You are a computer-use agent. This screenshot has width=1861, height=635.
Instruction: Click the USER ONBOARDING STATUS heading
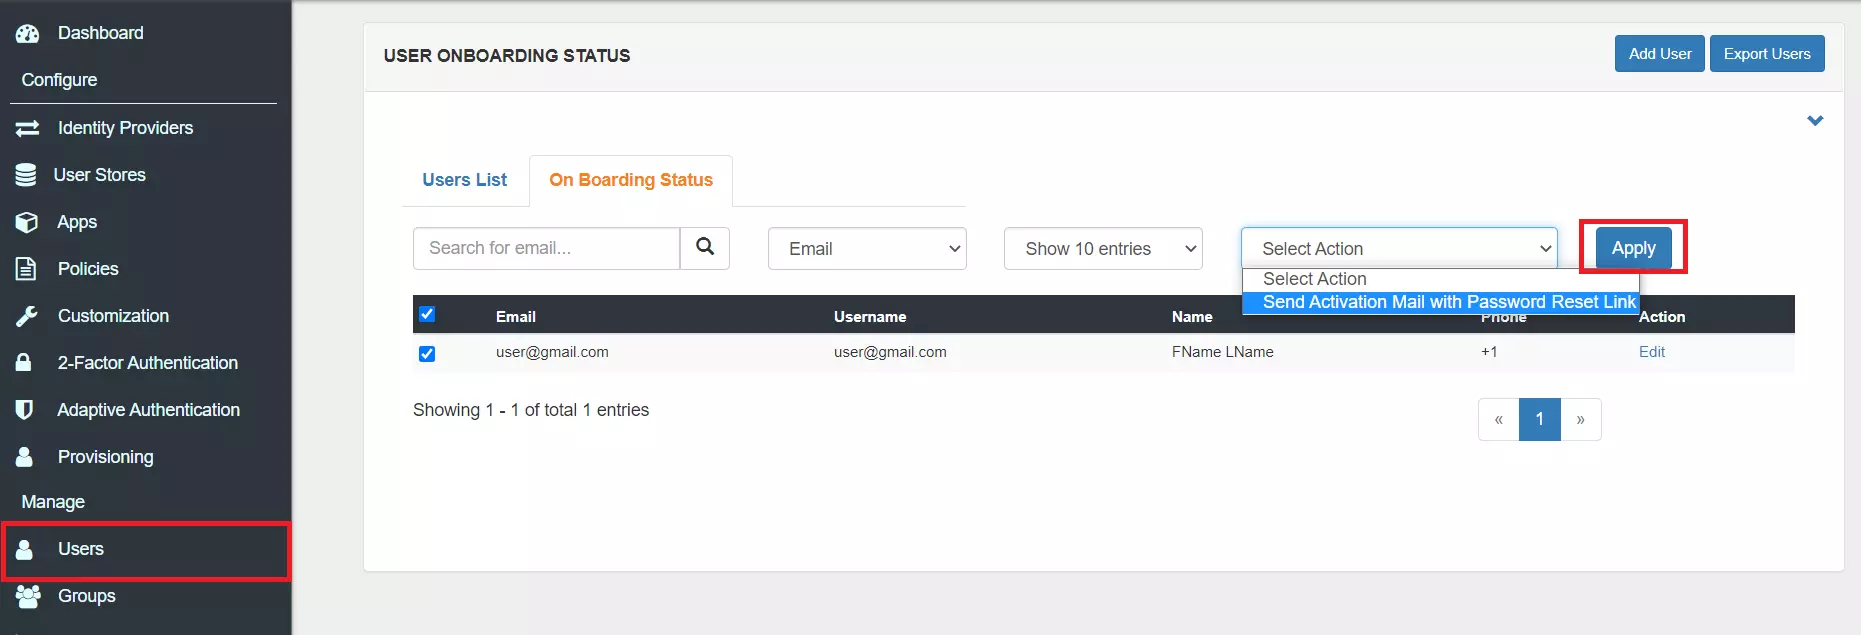click(507, 56)
